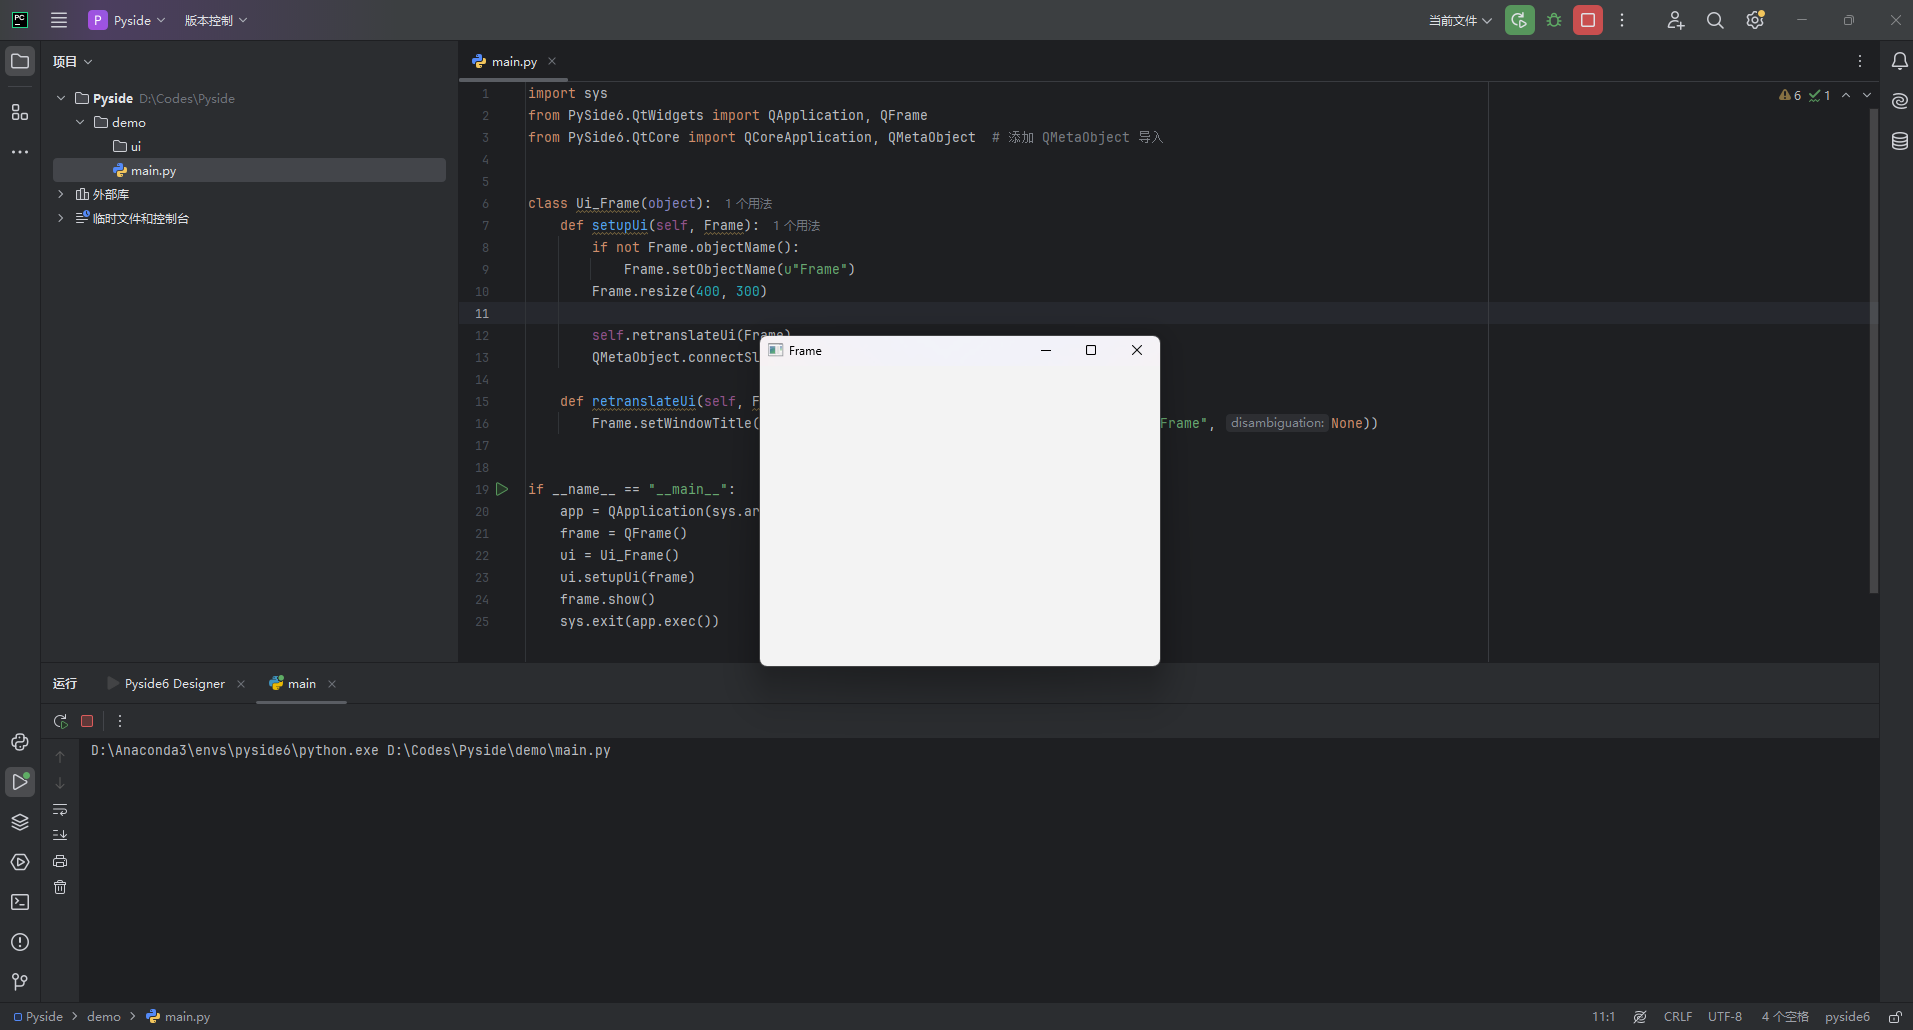Stop the running program with red stop button
This screenshot has height=1030, width=1913.
1588,20
